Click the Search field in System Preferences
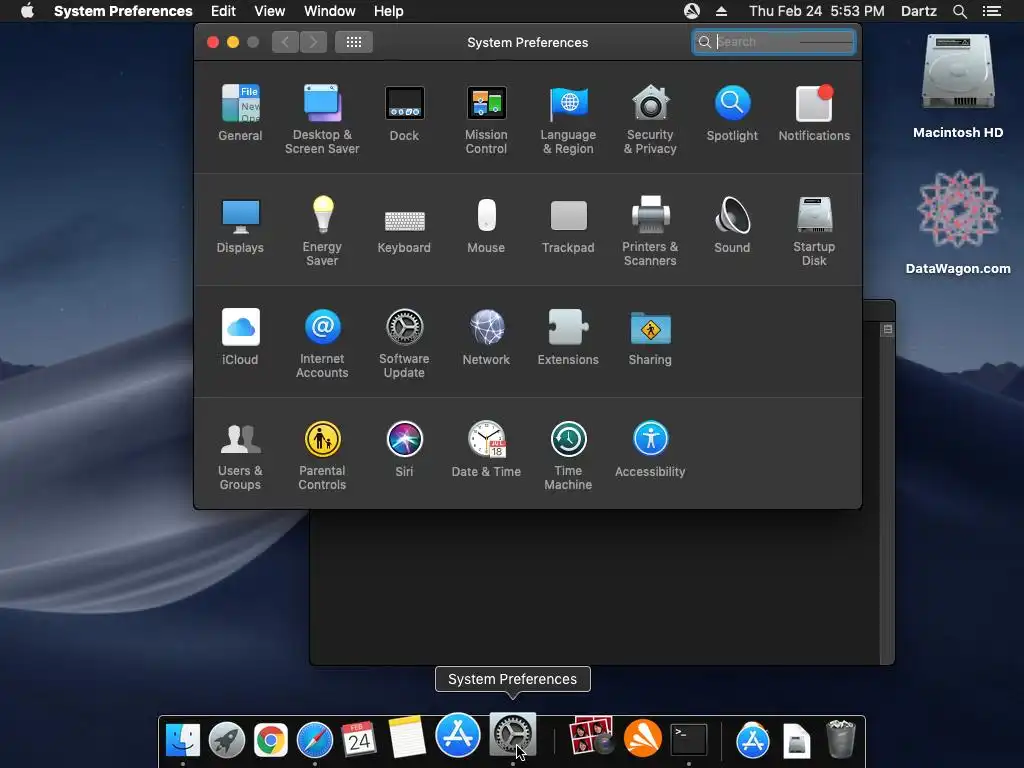Image resolution: width=1024 pixels, height=768 pixels. point(774,42)
